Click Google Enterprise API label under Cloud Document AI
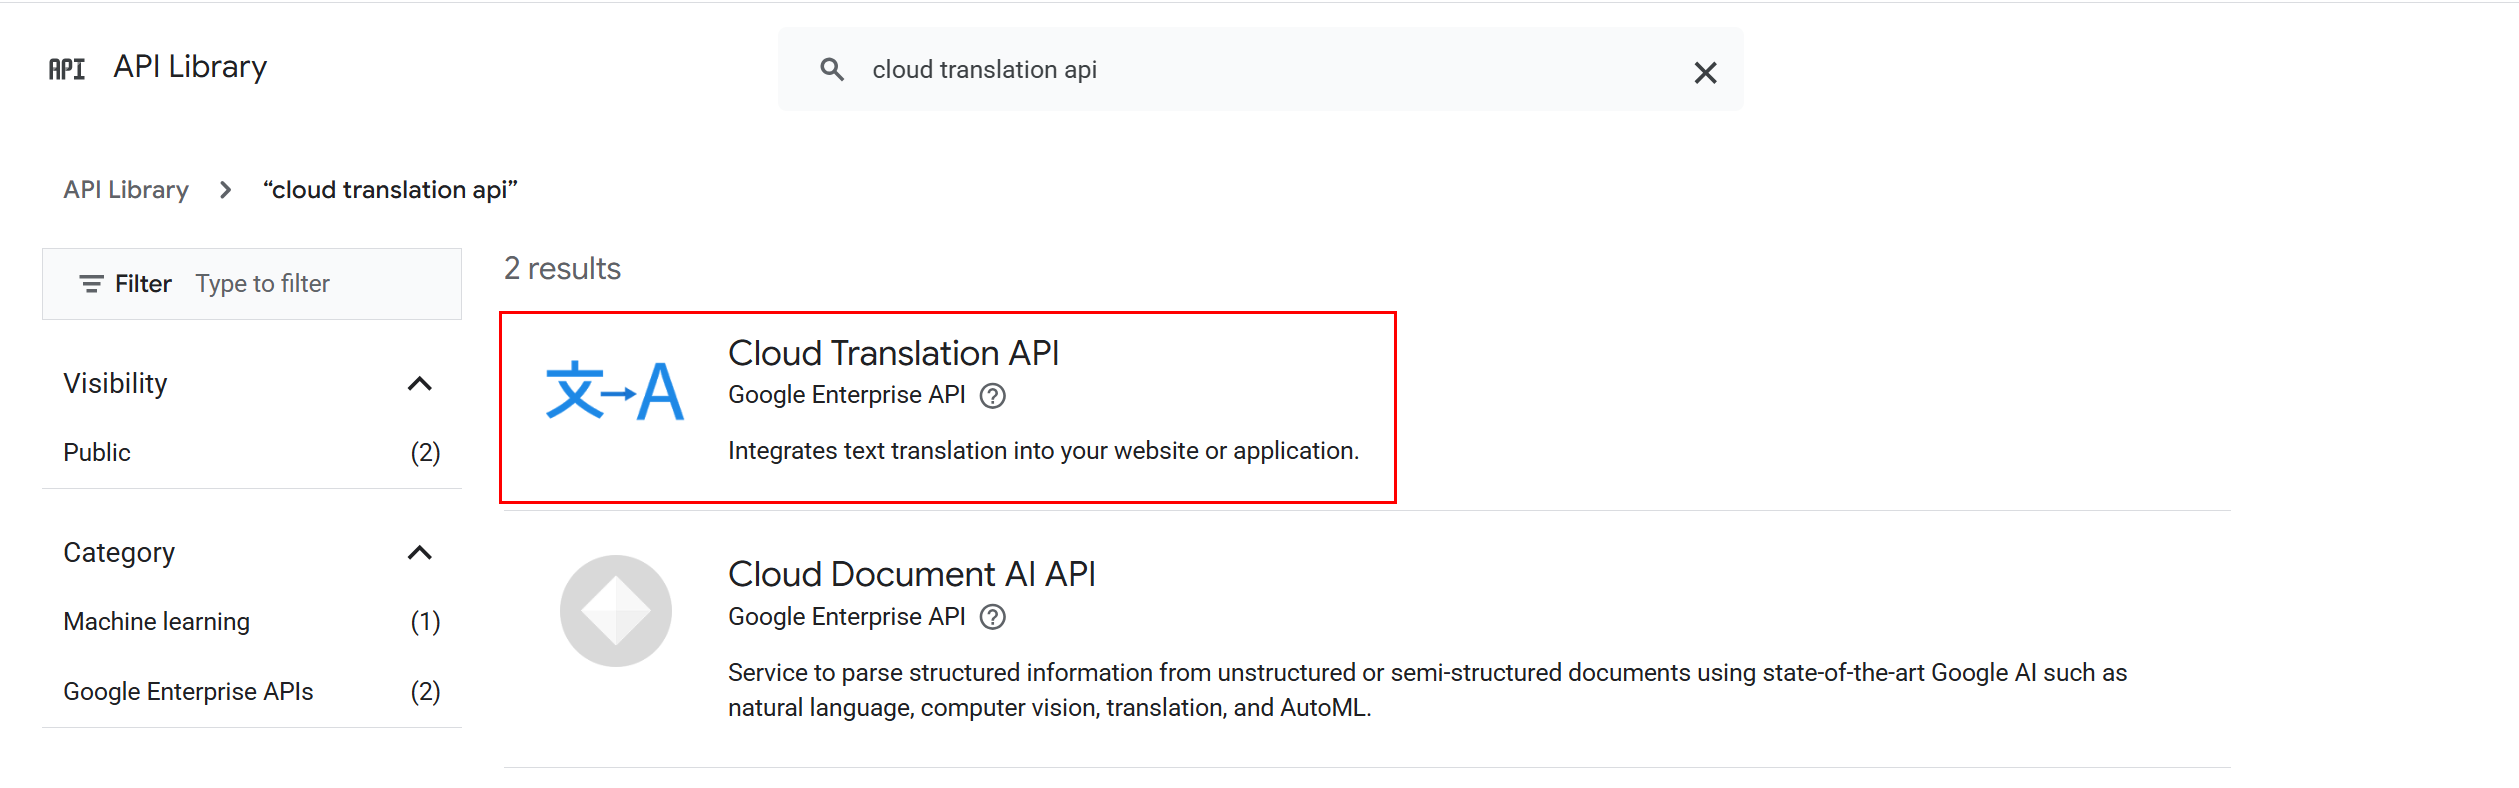2519x788 pixels. point(846,617)
